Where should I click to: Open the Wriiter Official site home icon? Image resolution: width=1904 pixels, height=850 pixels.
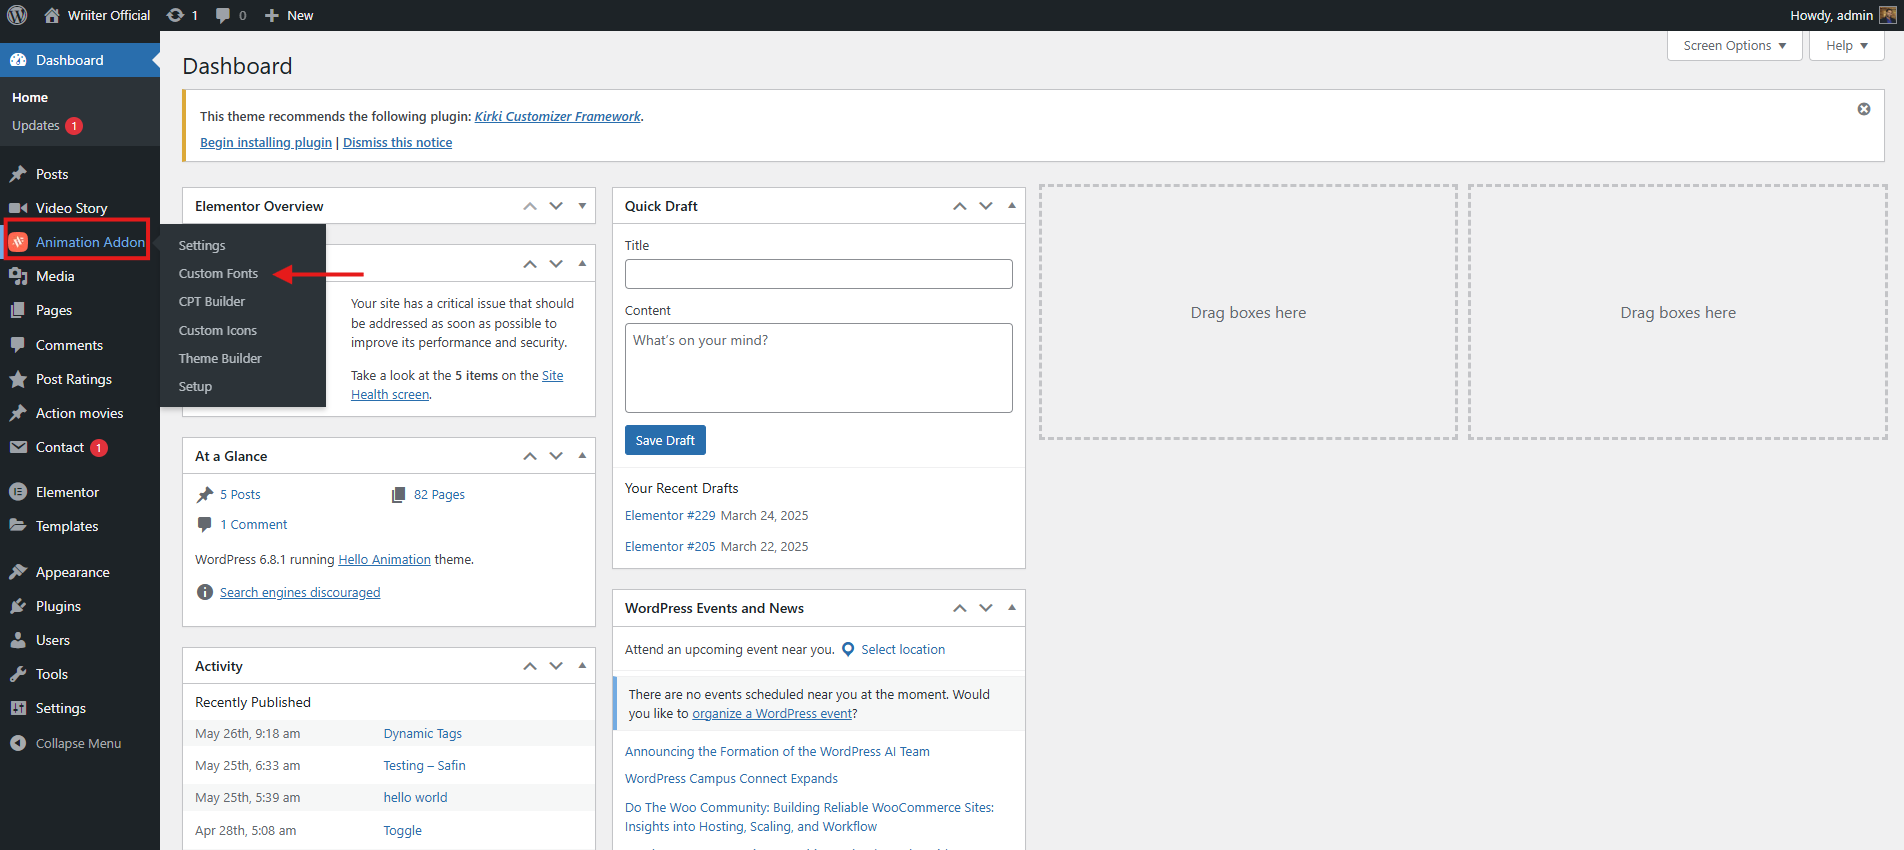[52, 15]
